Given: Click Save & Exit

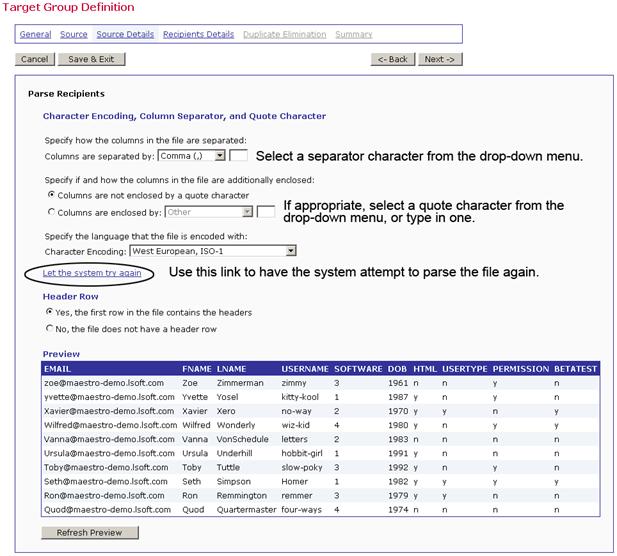Looking at the screenshot, I should [91, 59].
